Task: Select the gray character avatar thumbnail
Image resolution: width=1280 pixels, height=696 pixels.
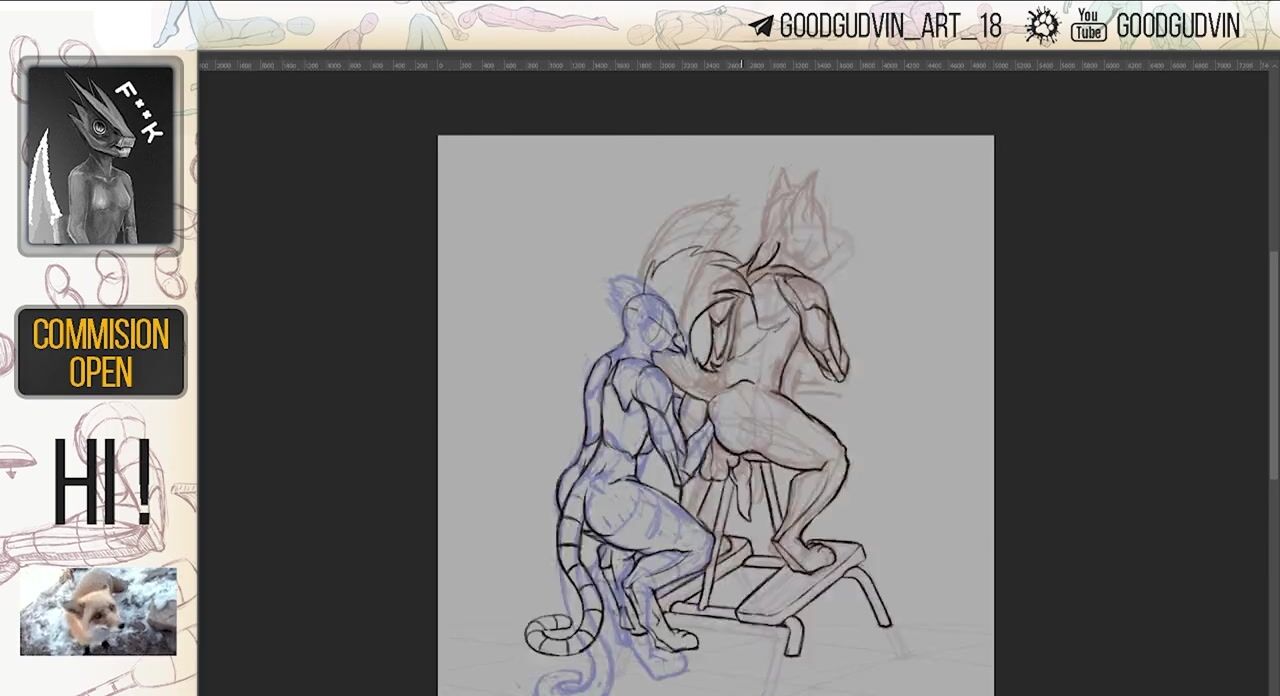Action: point(100,156)
